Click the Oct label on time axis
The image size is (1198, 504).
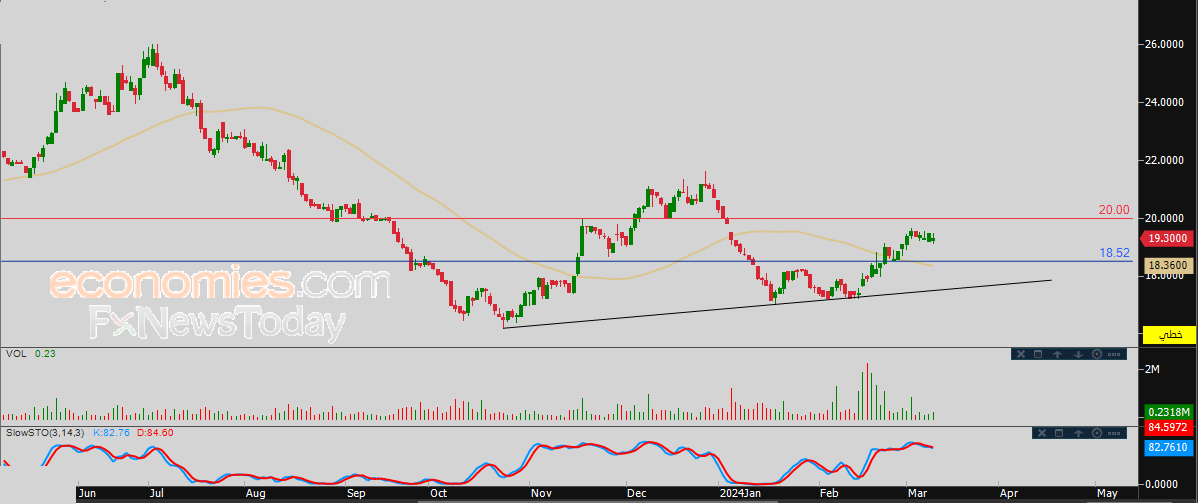point(439,494)
